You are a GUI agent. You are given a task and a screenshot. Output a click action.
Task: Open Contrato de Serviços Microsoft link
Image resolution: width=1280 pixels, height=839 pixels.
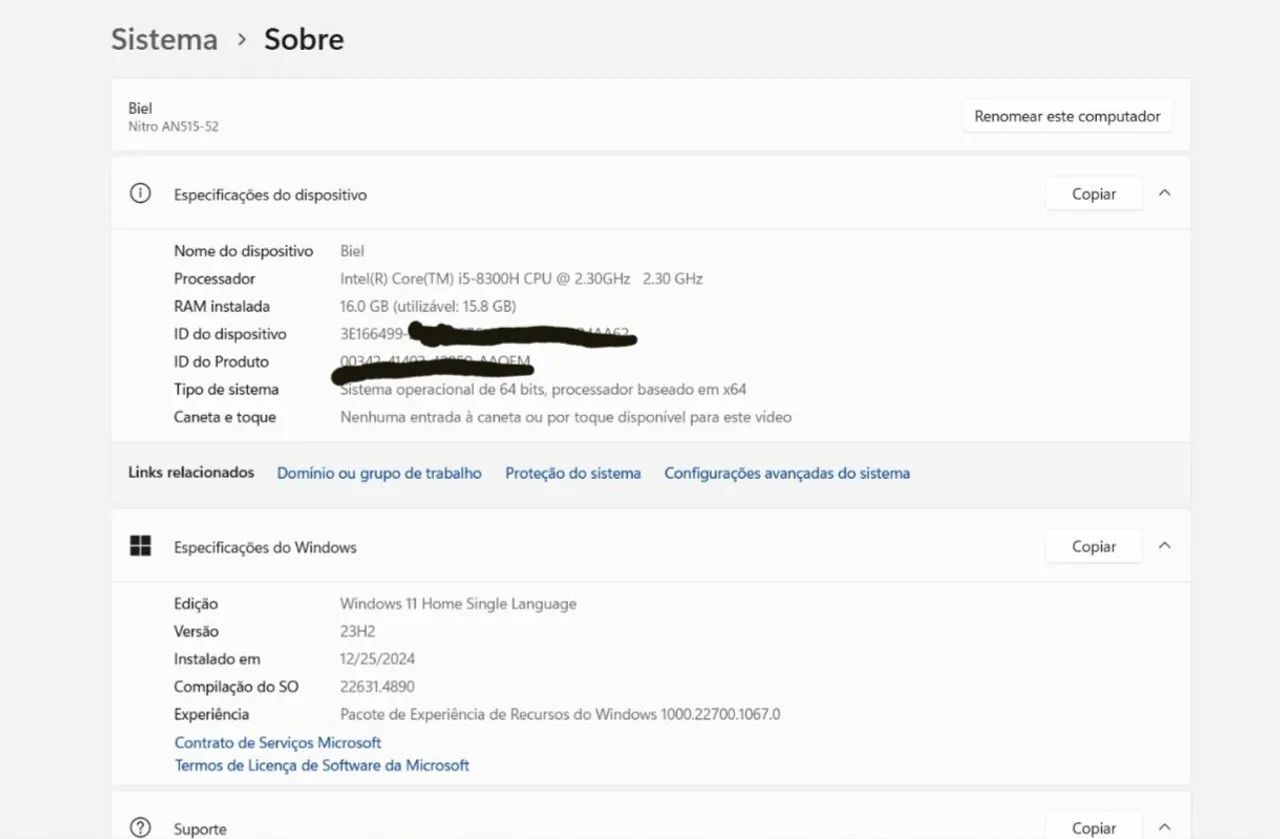(x=278, y=743)
